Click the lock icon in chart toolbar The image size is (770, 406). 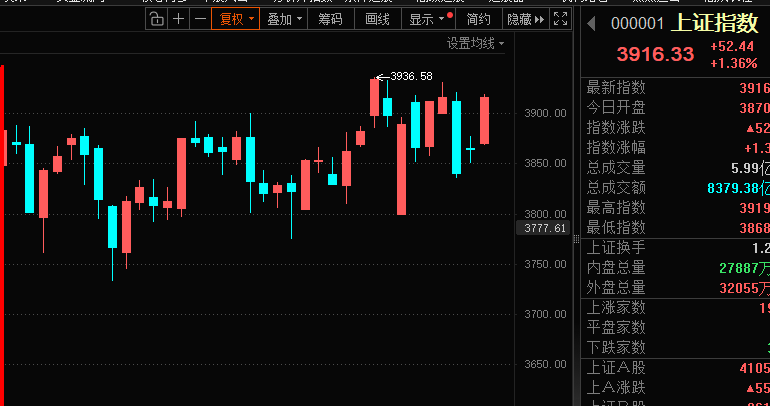click(157, 18)
